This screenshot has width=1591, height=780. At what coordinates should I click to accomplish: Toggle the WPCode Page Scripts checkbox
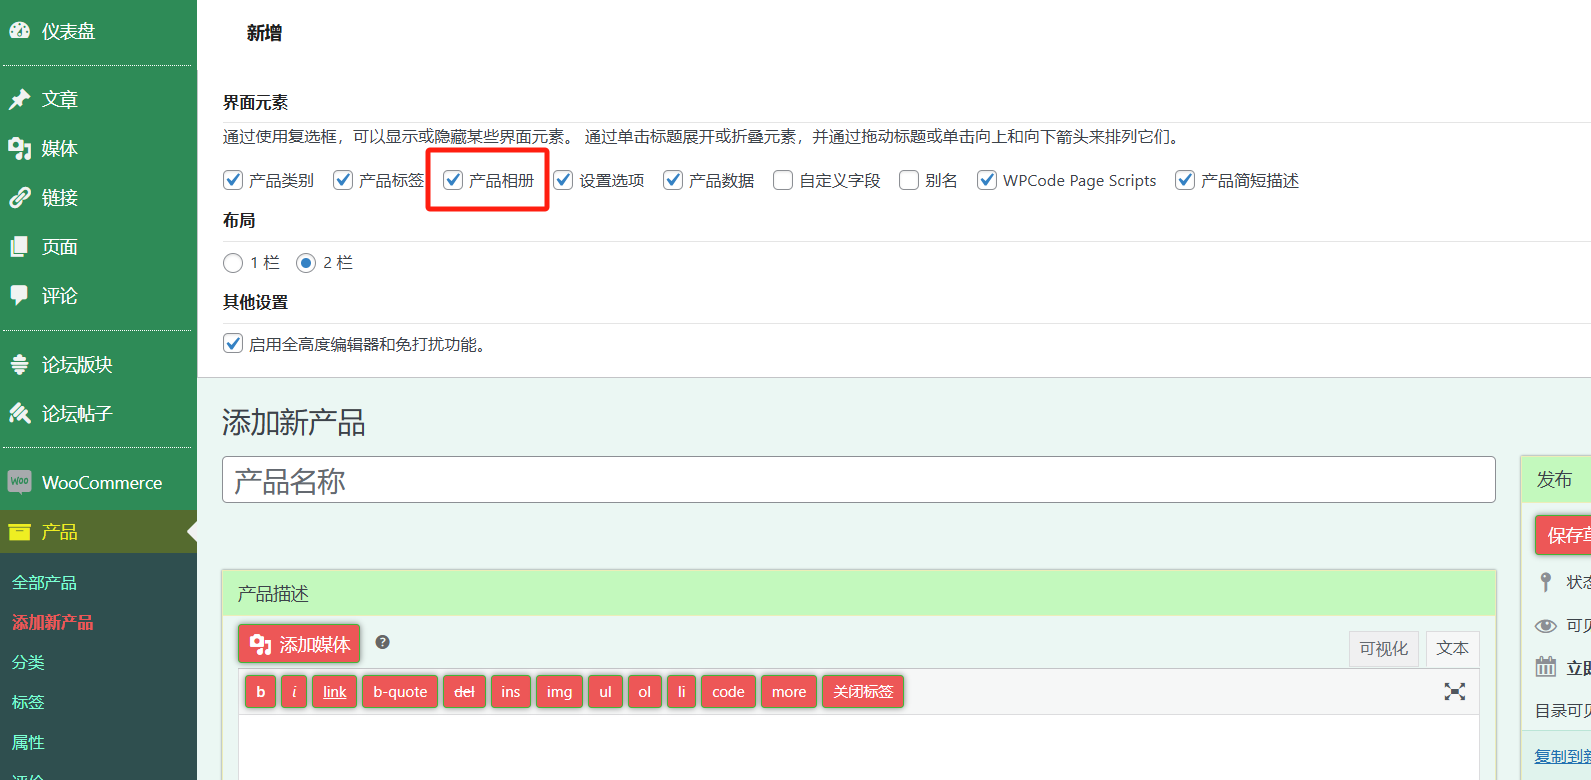[x=987, y=180]
